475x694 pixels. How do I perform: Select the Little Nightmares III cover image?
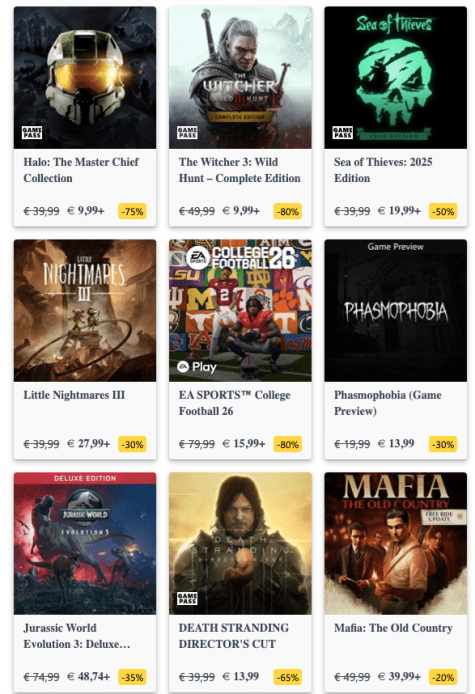coord(85,311)
